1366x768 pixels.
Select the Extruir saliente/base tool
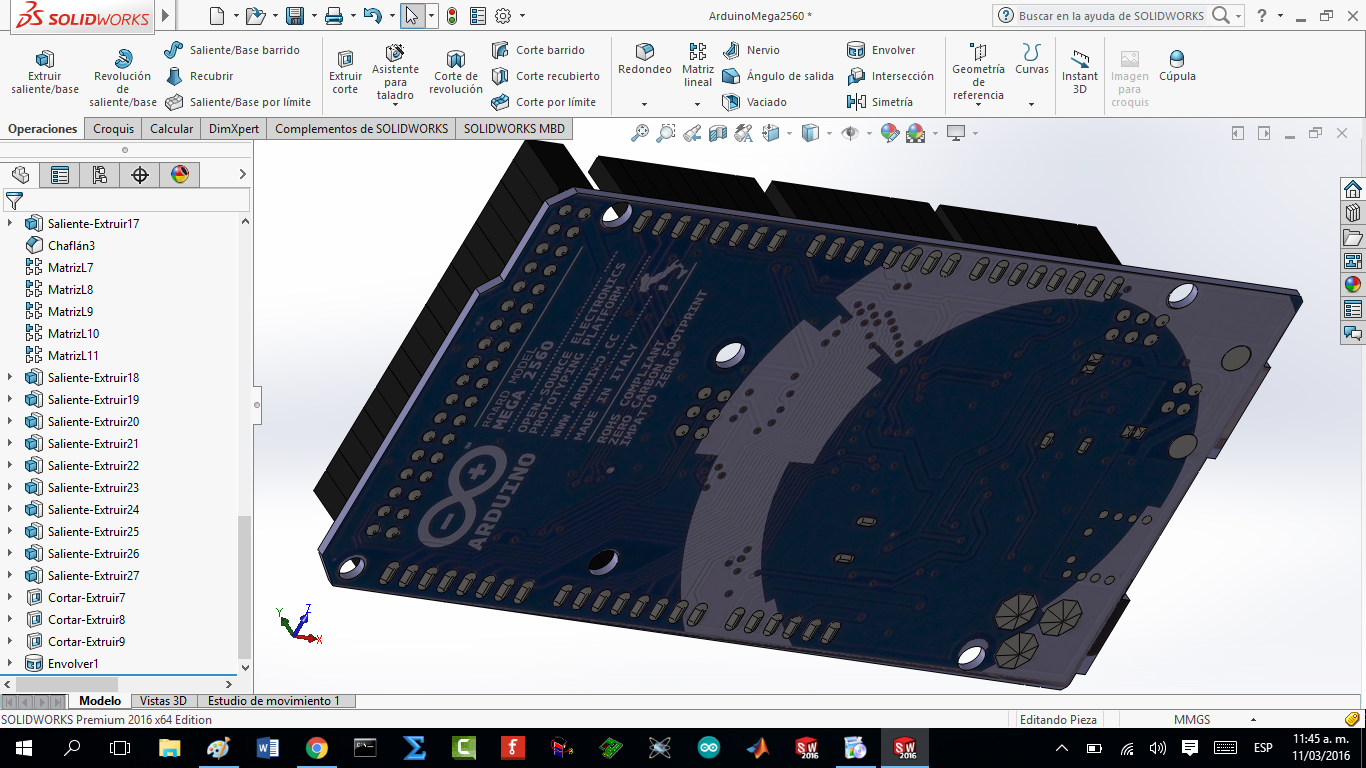(x=45, y=72)
